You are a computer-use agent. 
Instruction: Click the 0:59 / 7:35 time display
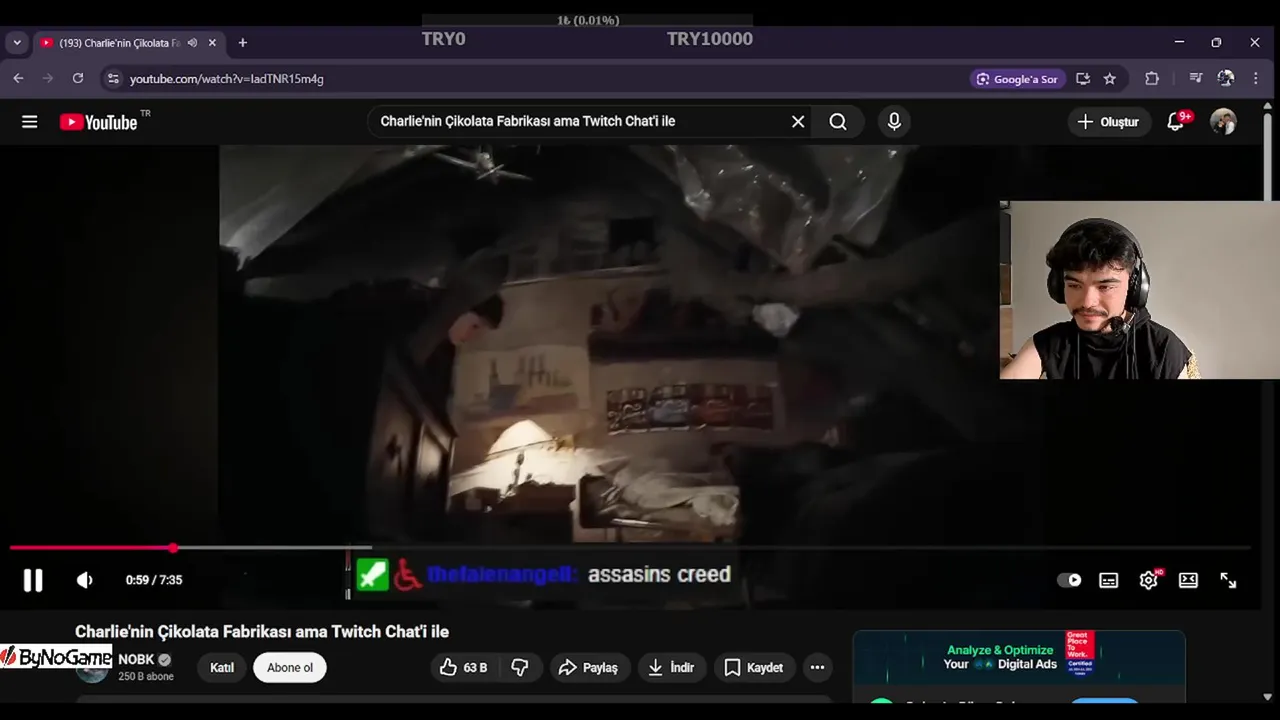pos(154,580)
